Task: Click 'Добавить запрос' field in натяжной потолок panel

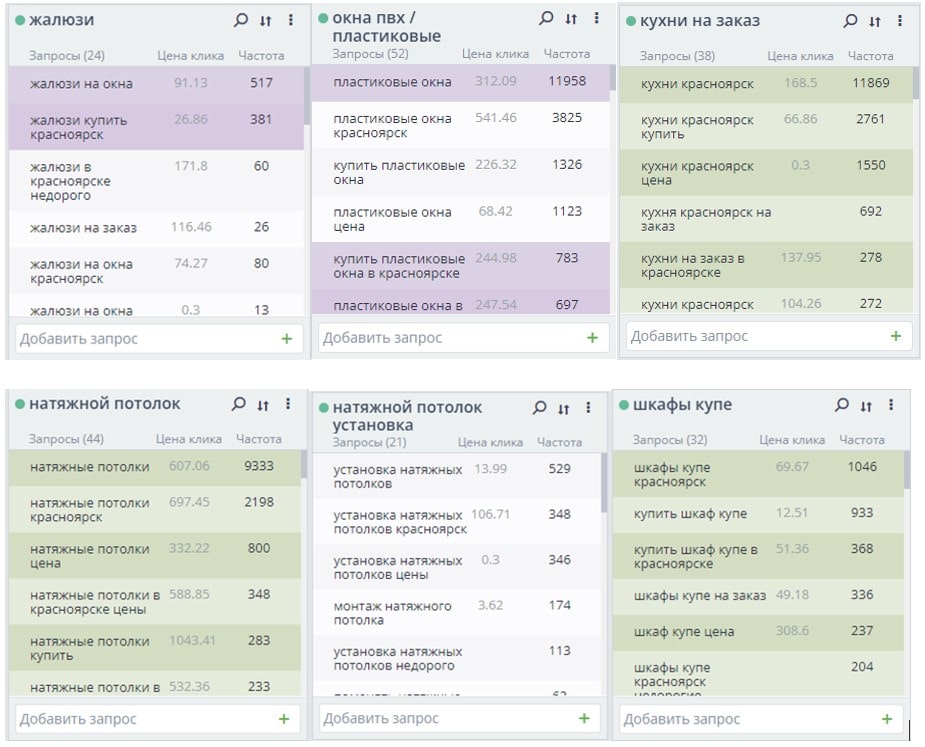Action: pyautogui.click(x=140, y=719)
